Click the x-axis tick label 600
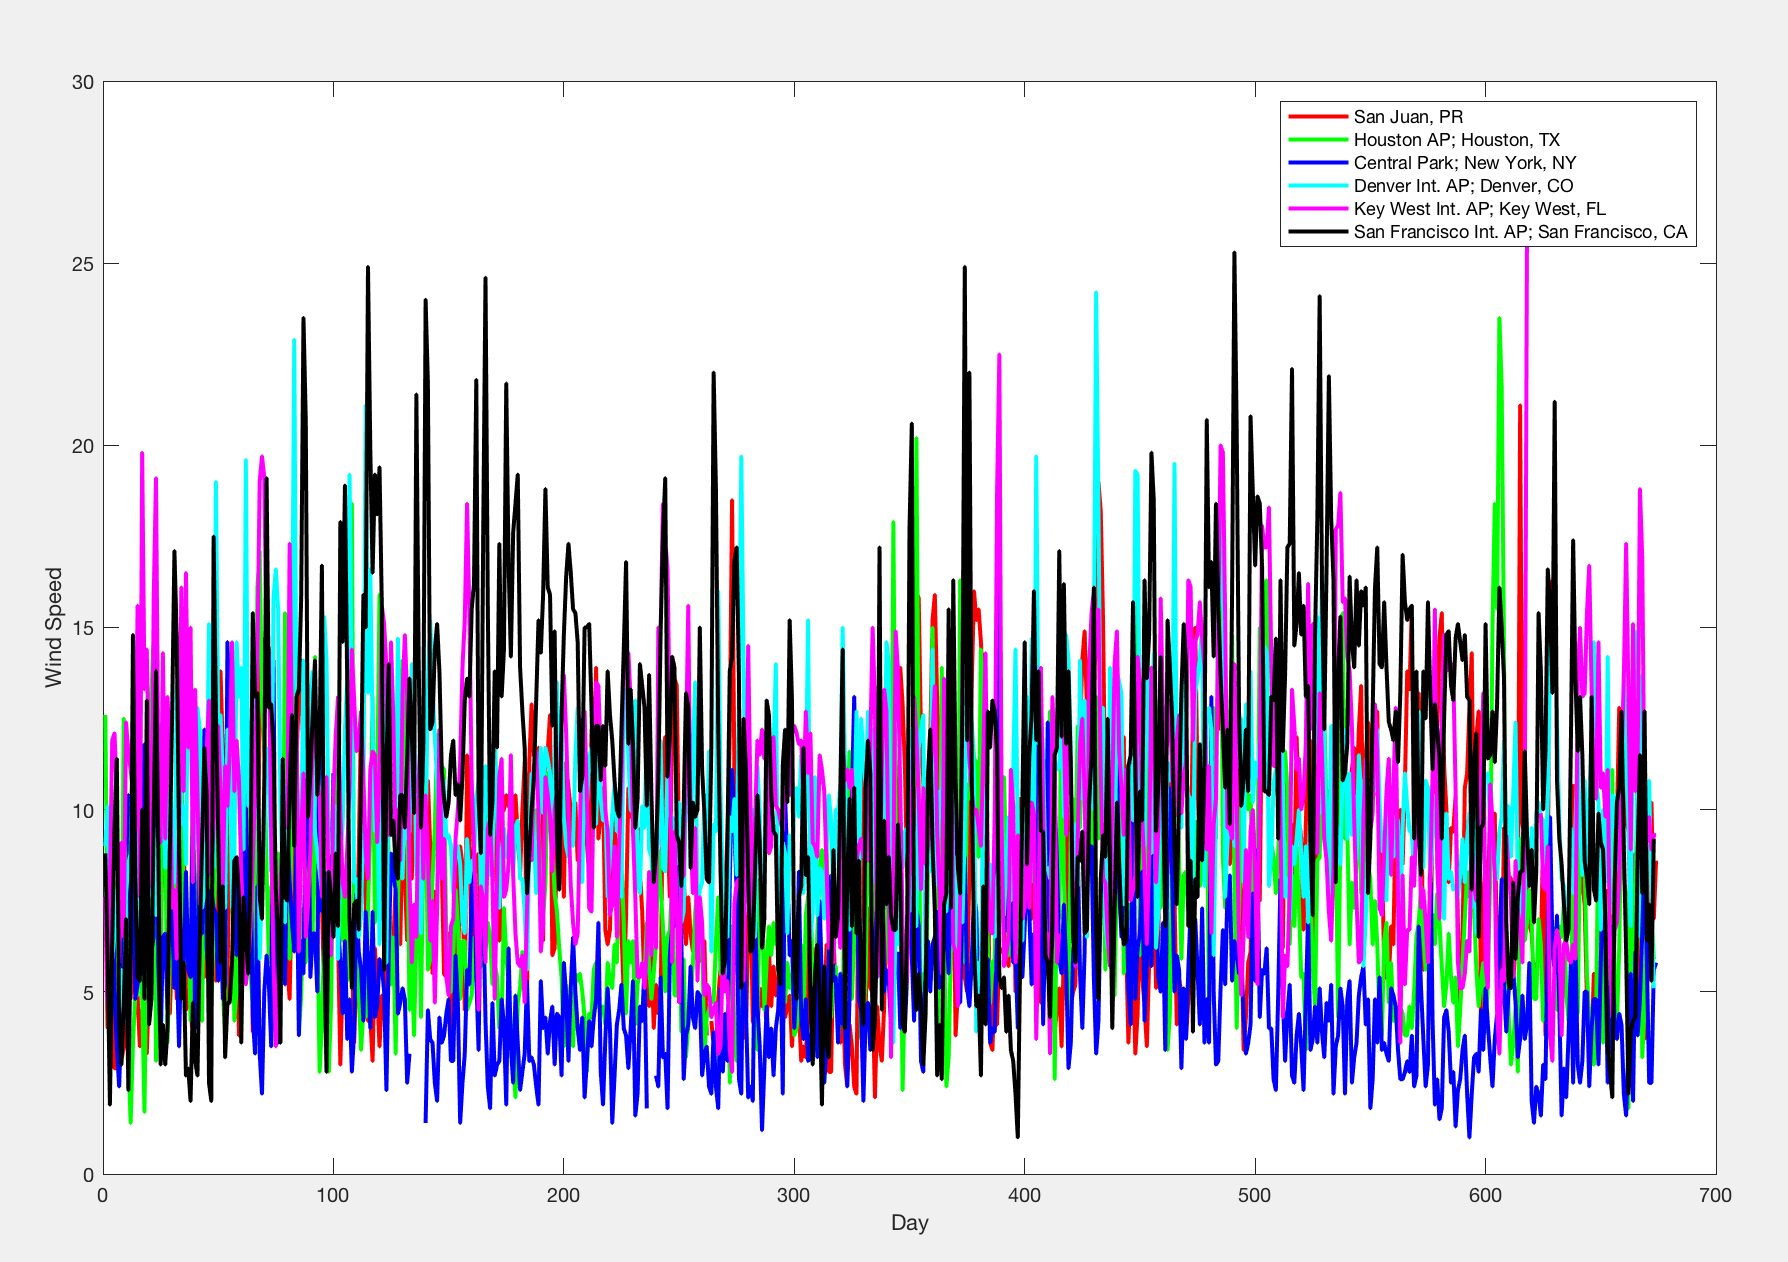 tap(1485, 1195)
